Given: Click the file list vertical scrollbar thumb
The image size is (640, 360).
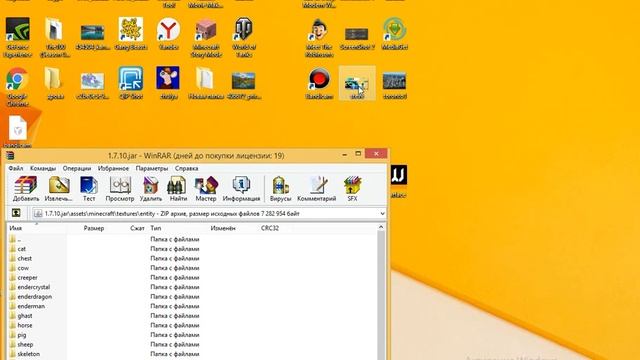Looking at the screenshot, I should (381, 296).
